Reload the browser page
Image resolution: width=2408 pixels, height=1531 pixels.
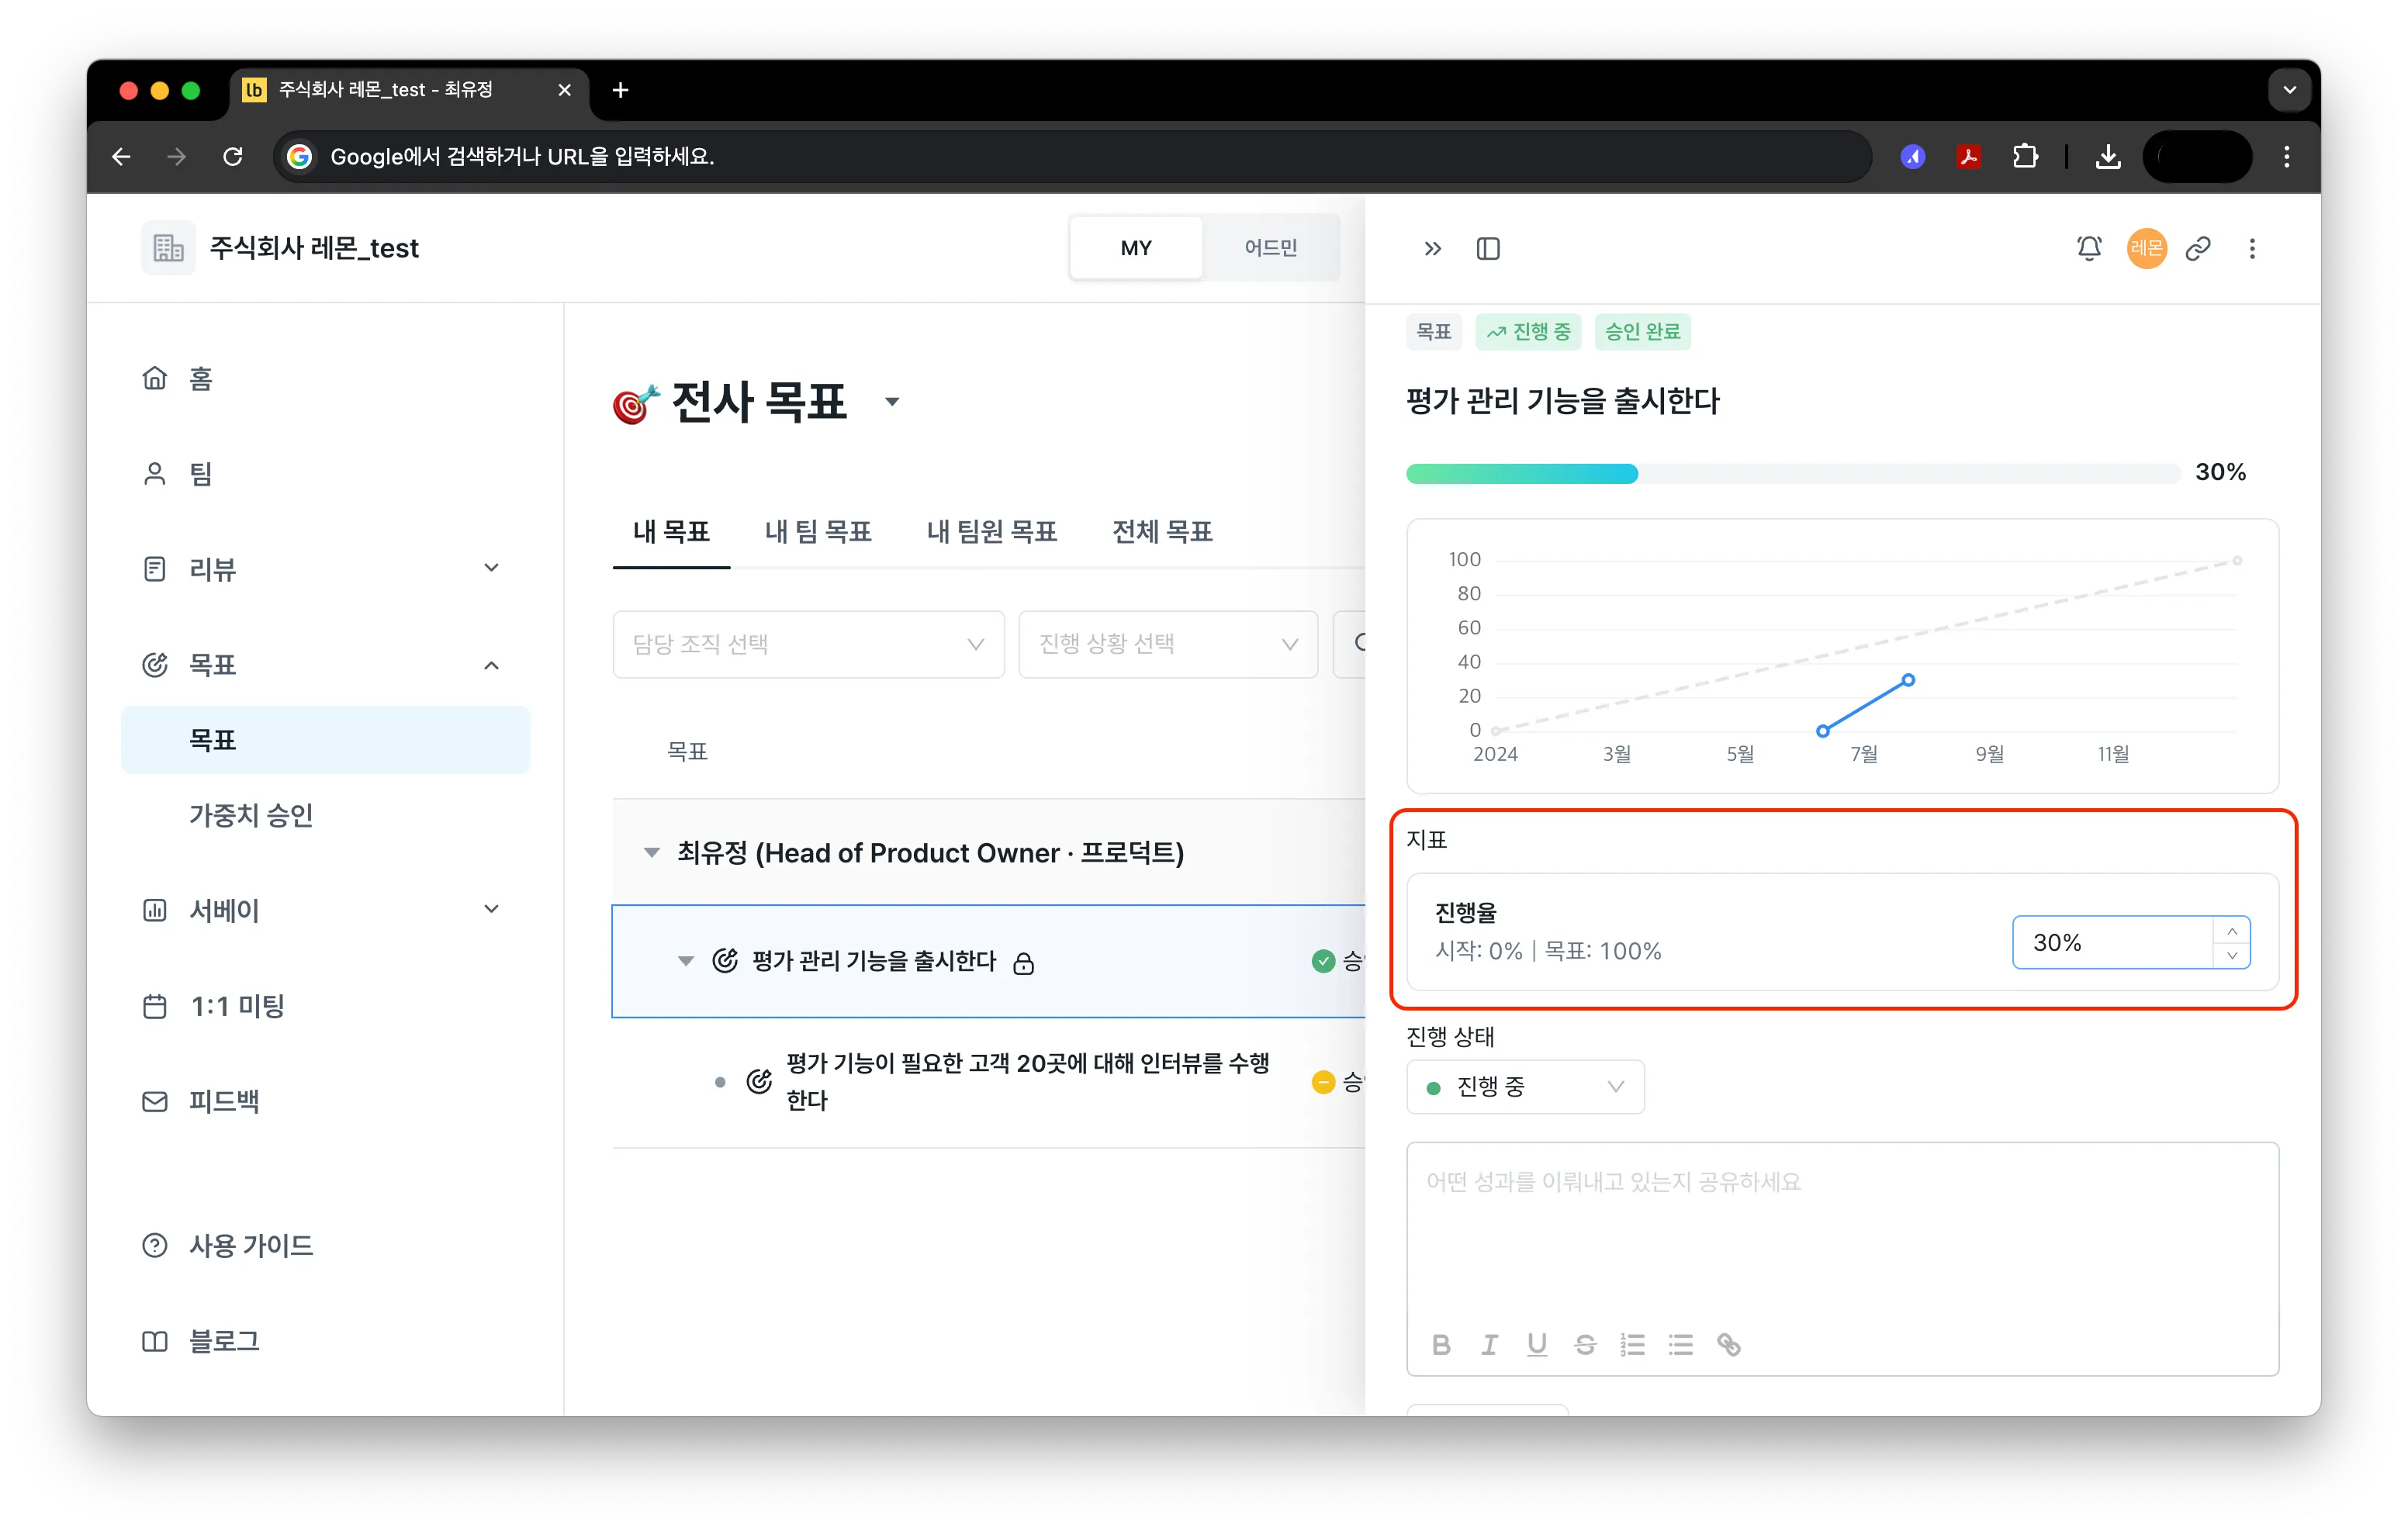(x=233, y=156)
